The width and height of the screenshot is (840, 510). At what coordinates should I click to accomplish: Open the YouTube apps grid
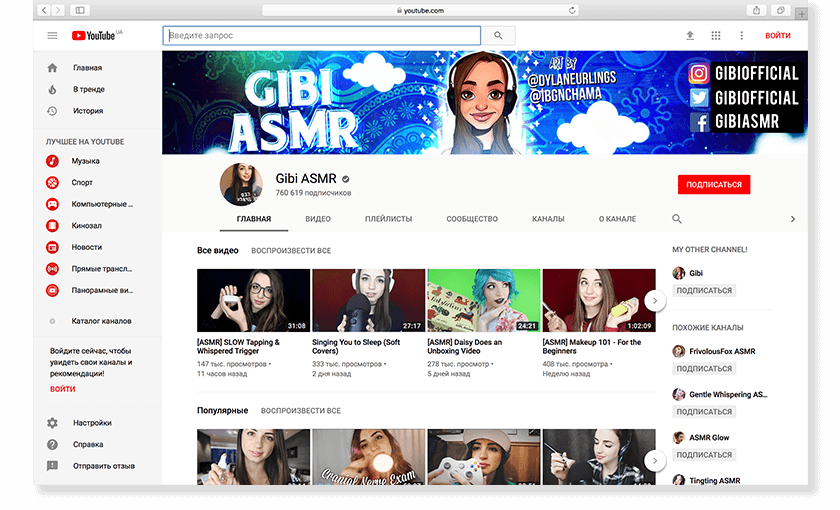click(x=716, y=35)
